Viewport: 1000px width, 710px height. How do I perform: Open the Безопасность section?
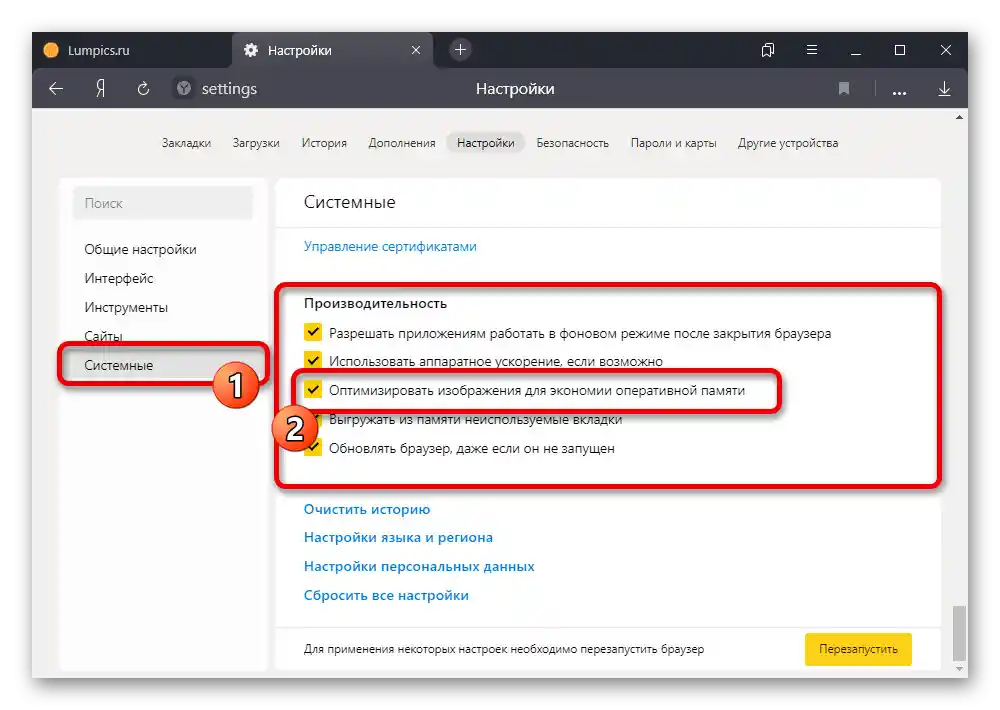(x=573, y=143)
